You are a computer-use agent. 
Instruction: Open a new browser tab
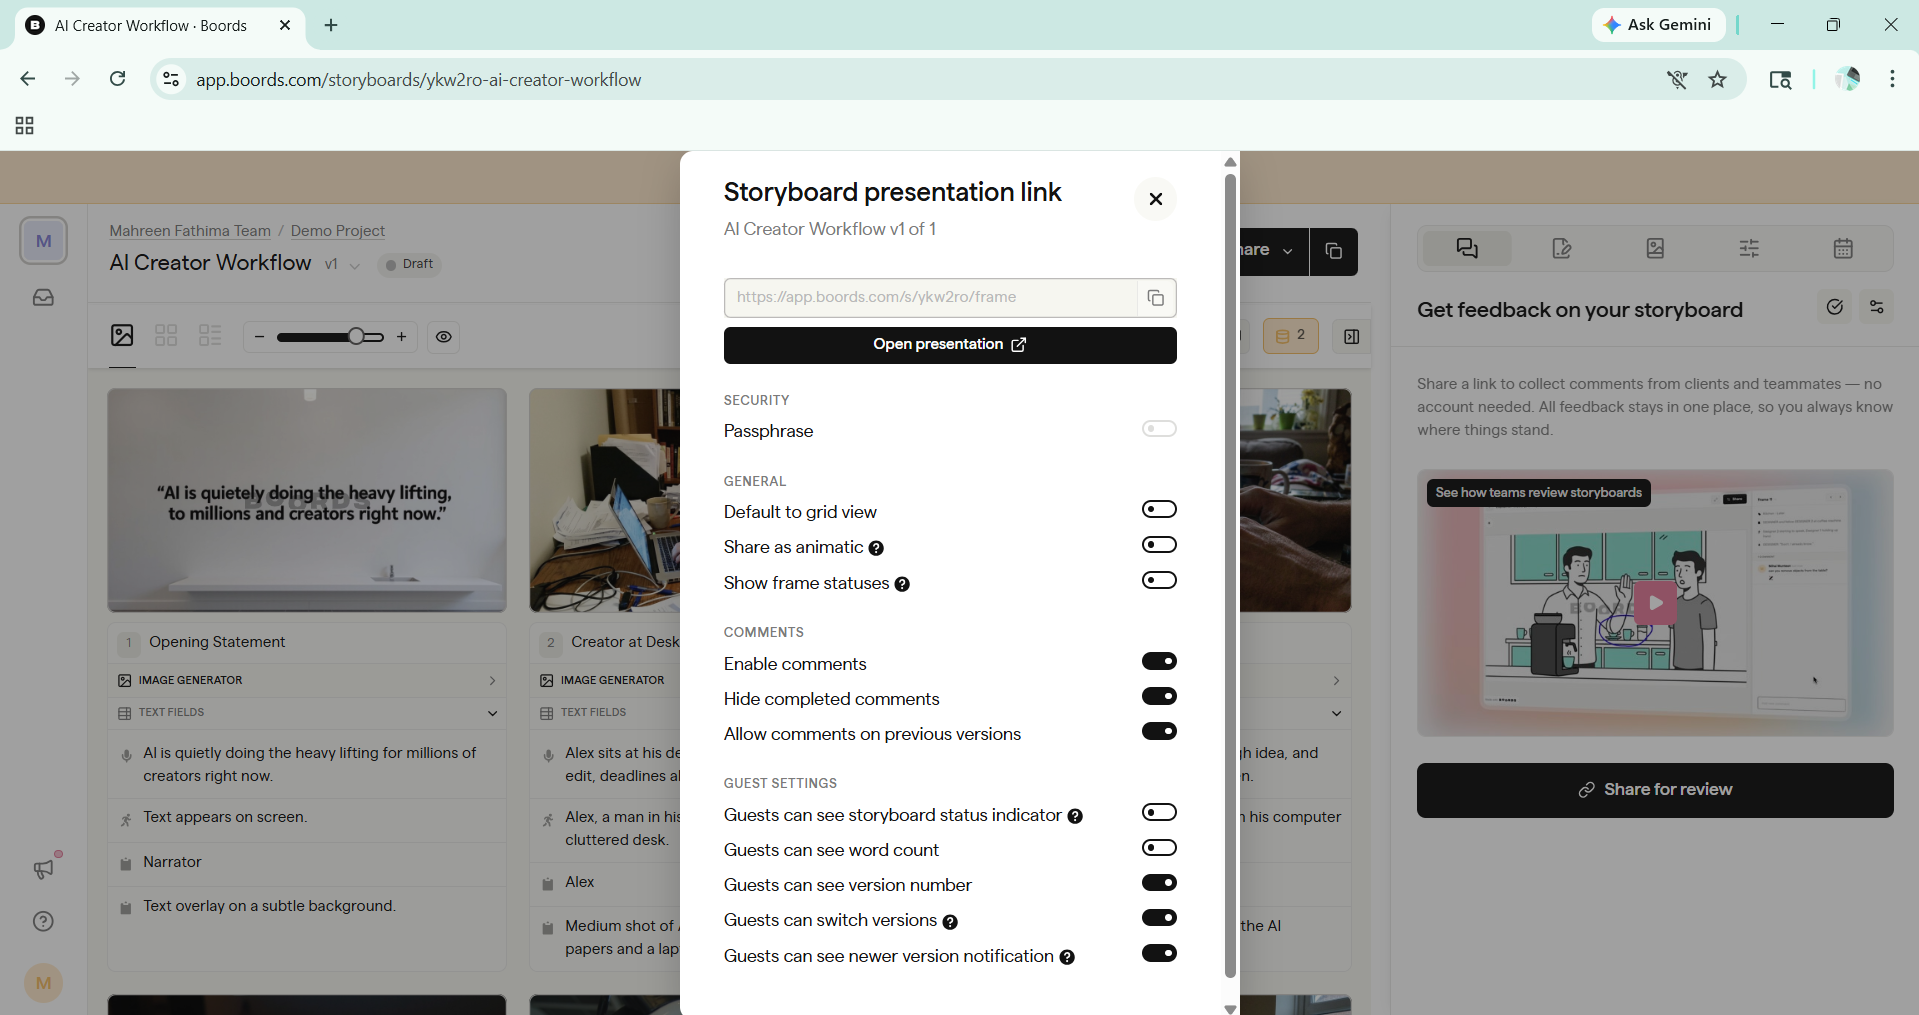click(331, 25)
